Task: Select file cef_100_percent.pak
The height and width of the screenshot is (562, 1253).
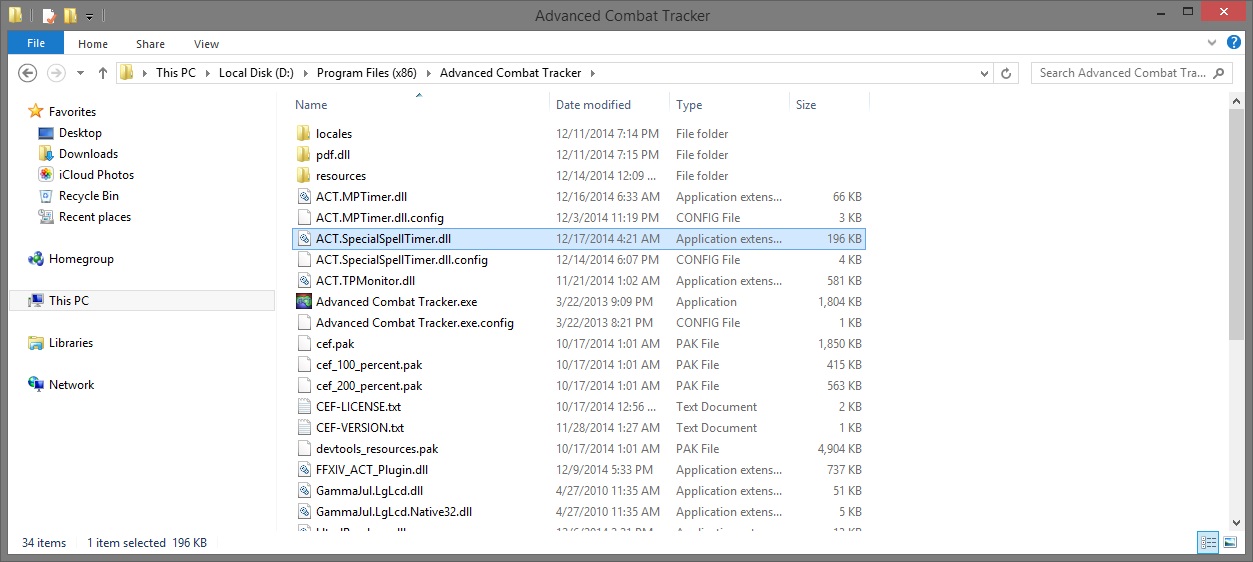Action: pos(369,365)
